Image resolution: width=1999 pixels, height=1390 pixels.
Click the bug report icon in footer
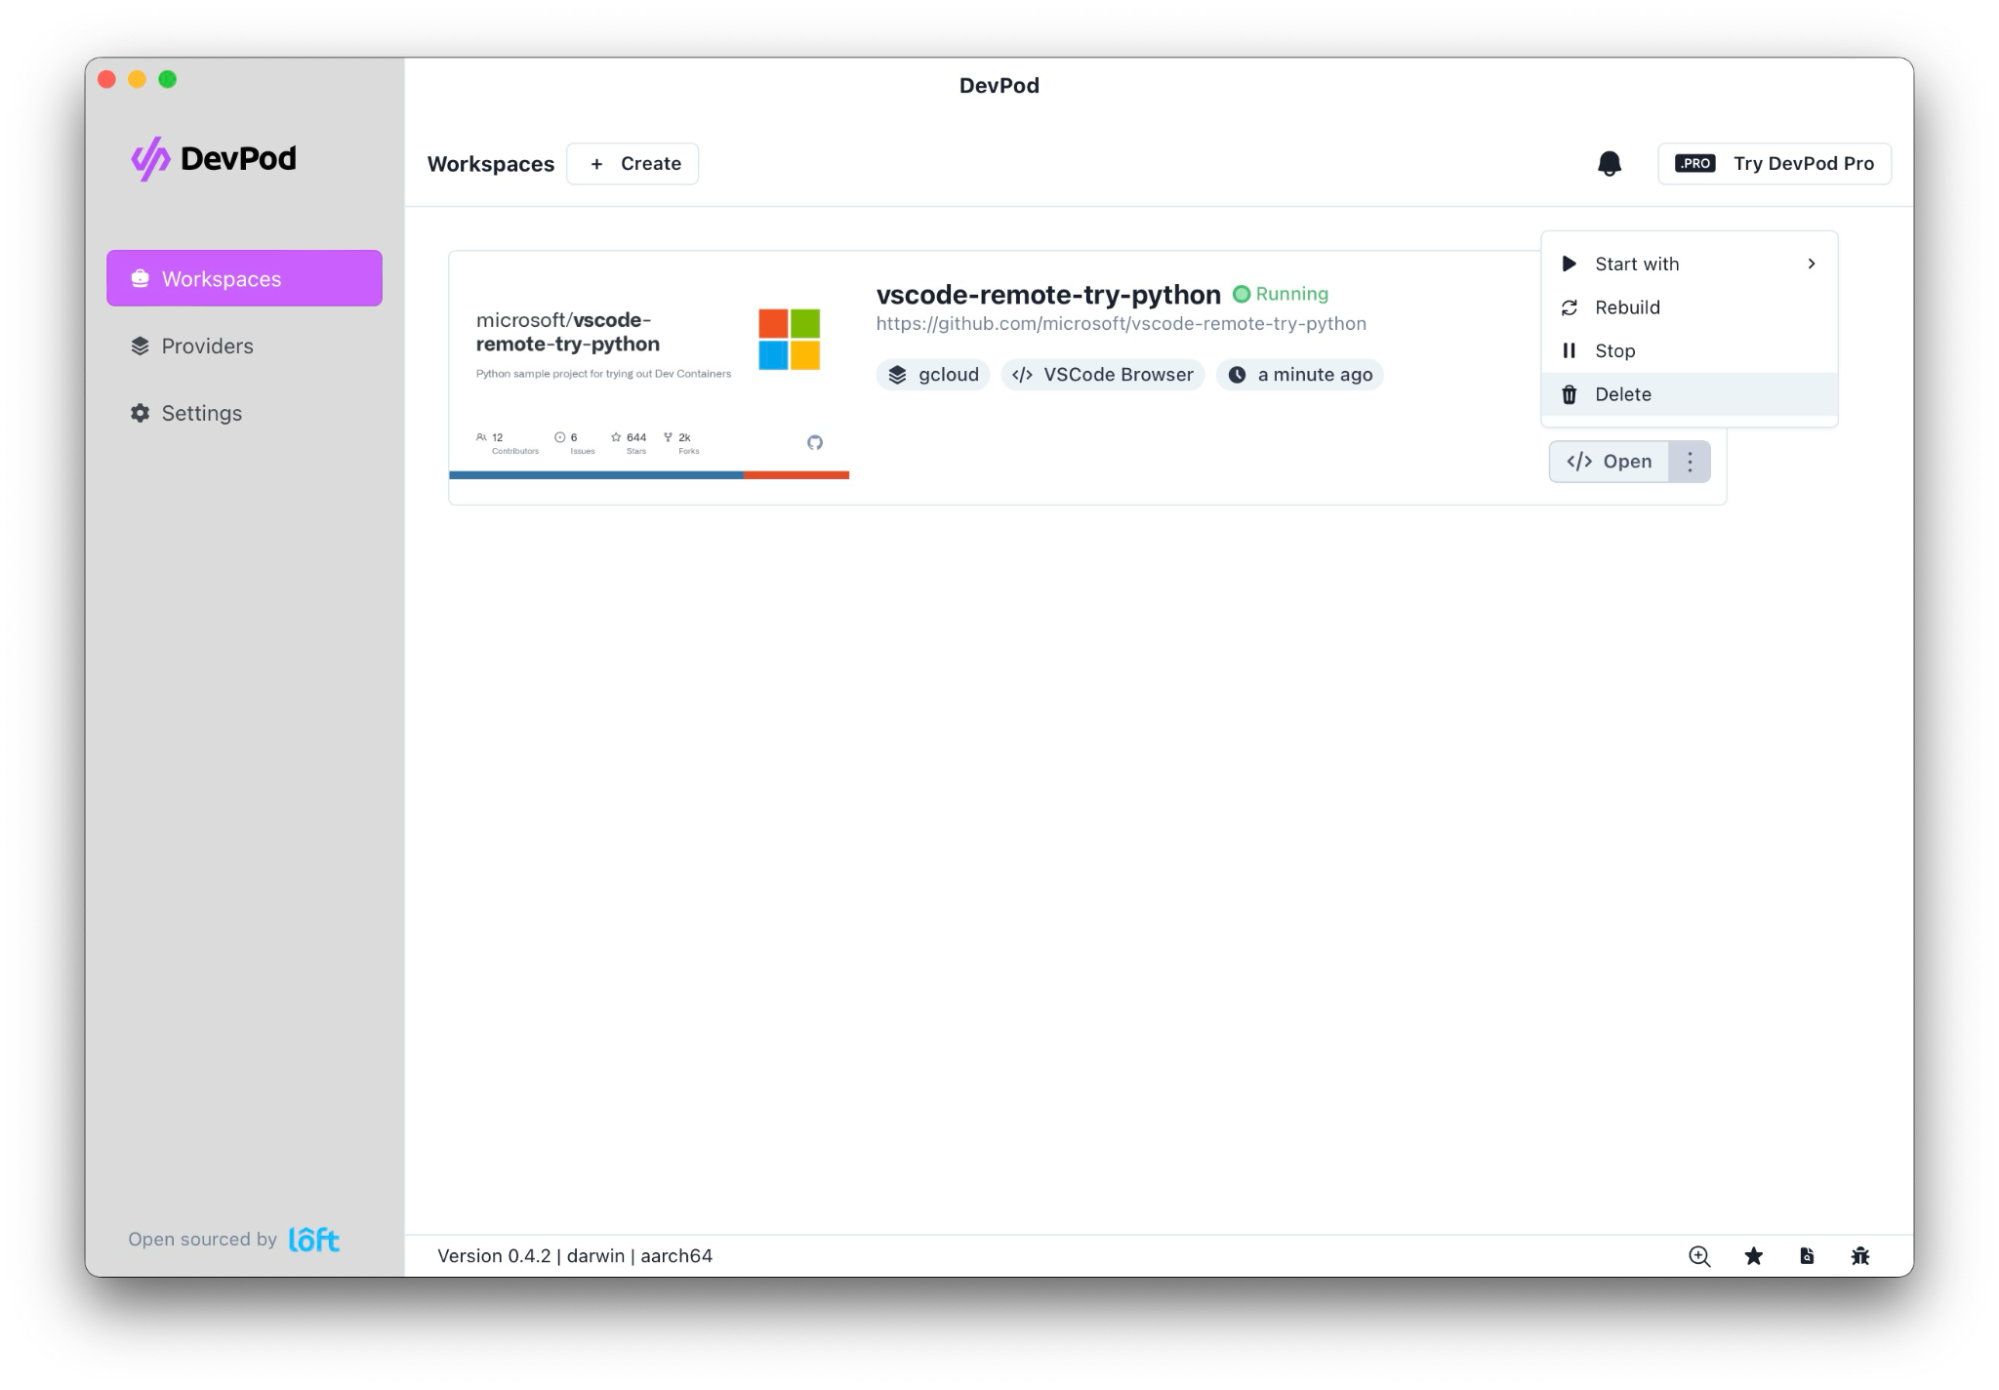click(1859, 1256)
